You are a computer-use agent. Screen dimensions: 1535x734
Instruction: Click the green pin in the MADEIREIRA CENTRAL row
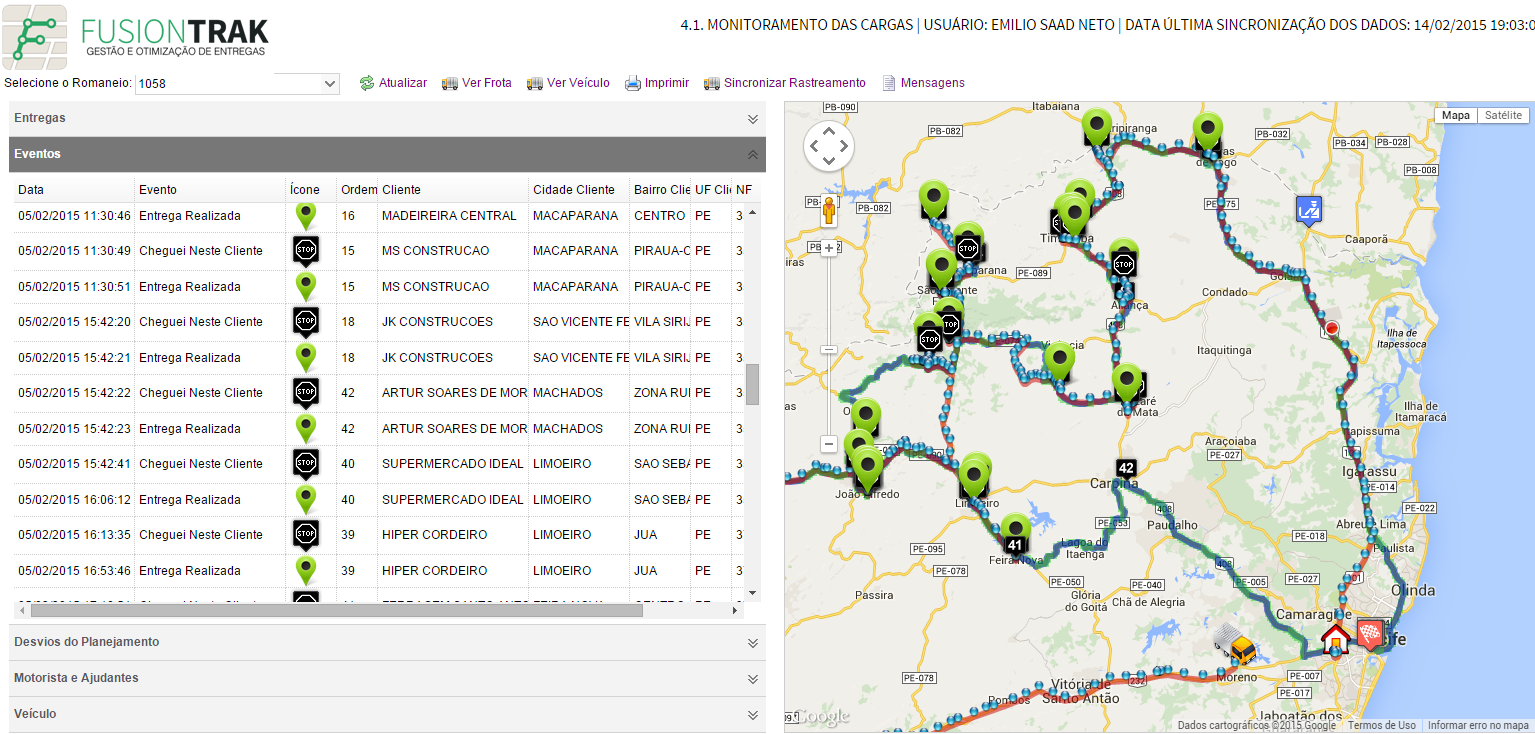(x=306, y=215)
